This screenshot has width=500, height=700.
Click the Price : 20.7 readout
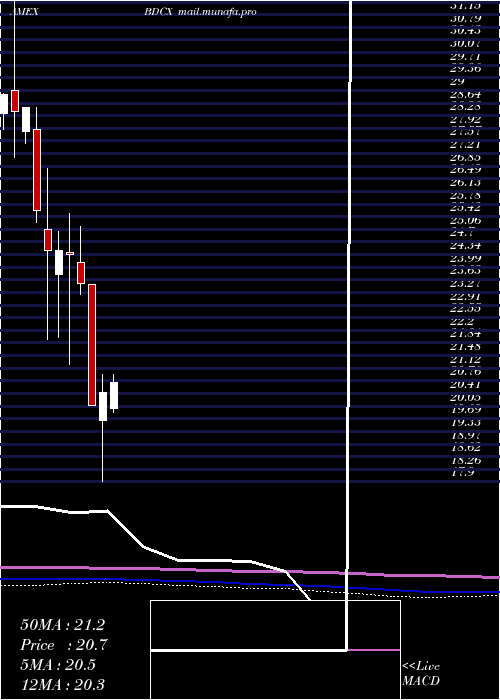coord(64,645)
